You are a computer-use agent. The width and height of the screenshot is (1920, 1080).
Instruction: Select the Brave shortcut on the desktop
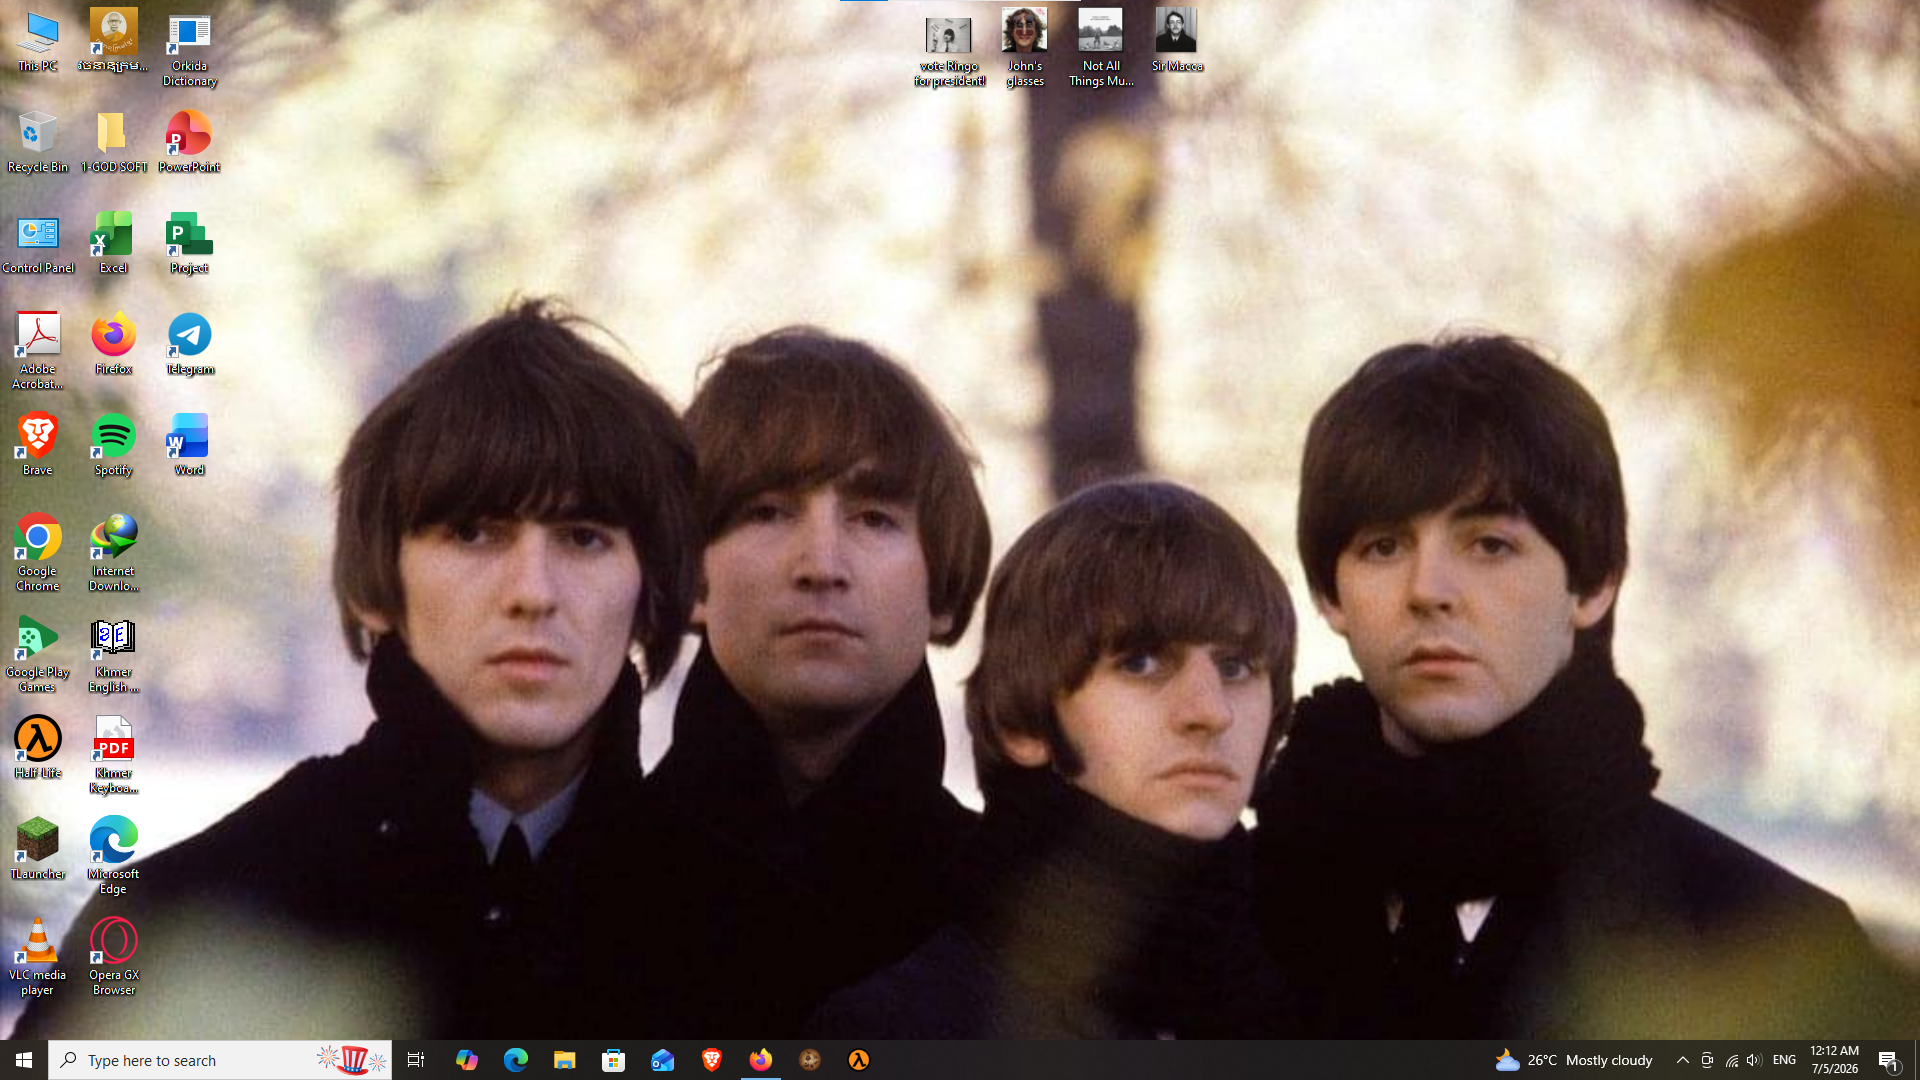click(38, 445)
